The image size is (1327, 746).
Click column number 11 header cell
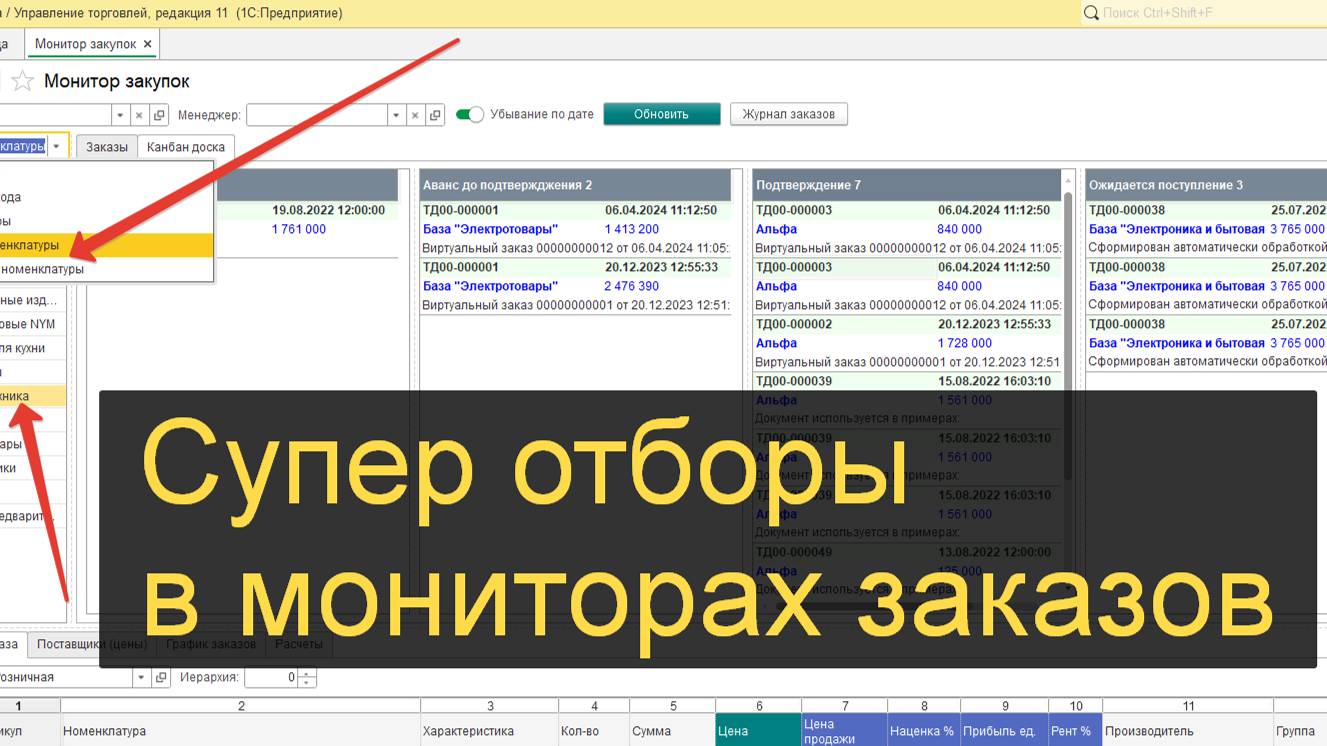[1187, 706]
